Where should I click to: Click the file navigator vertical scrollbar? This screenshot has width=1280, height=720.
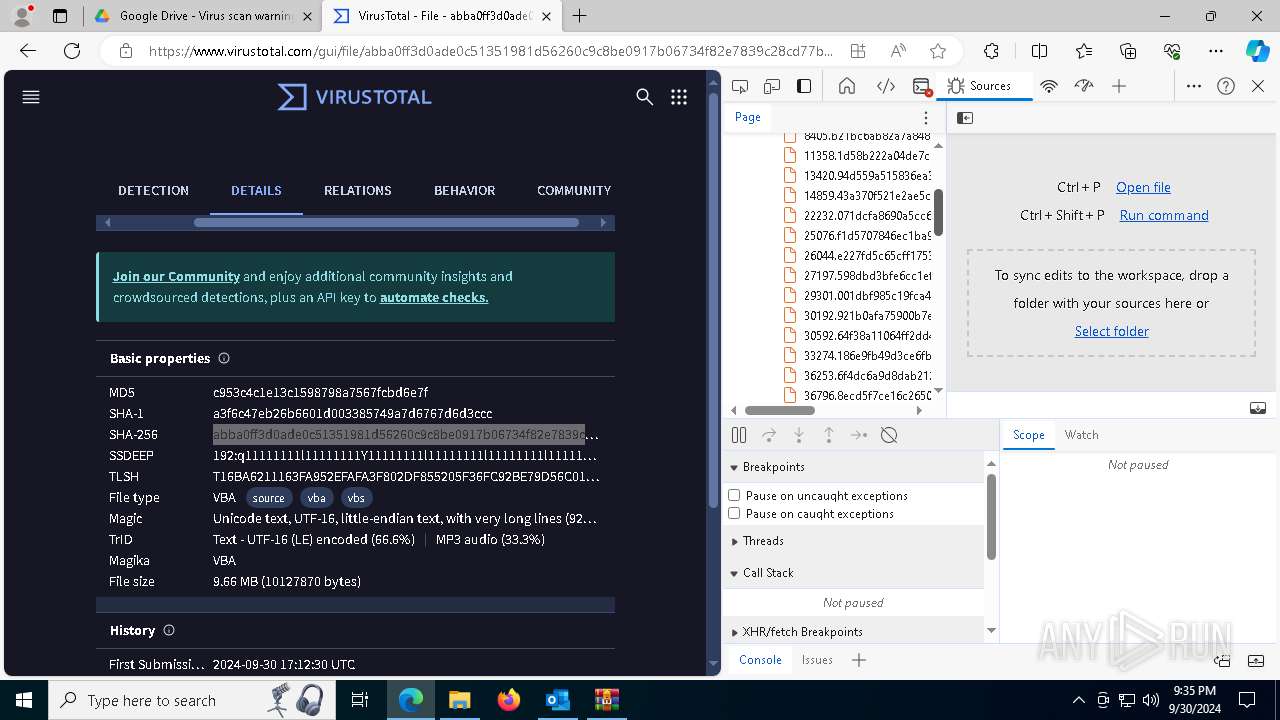938,212
